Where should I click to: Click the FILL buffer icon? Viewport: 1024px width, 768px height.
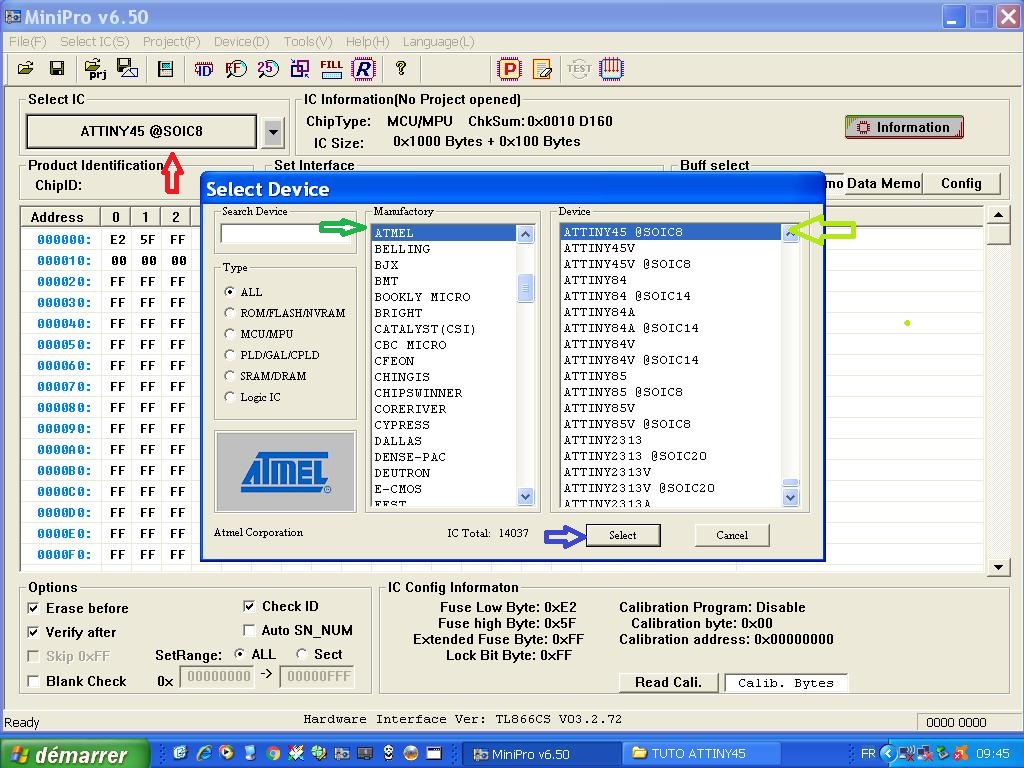pos(331,69)
